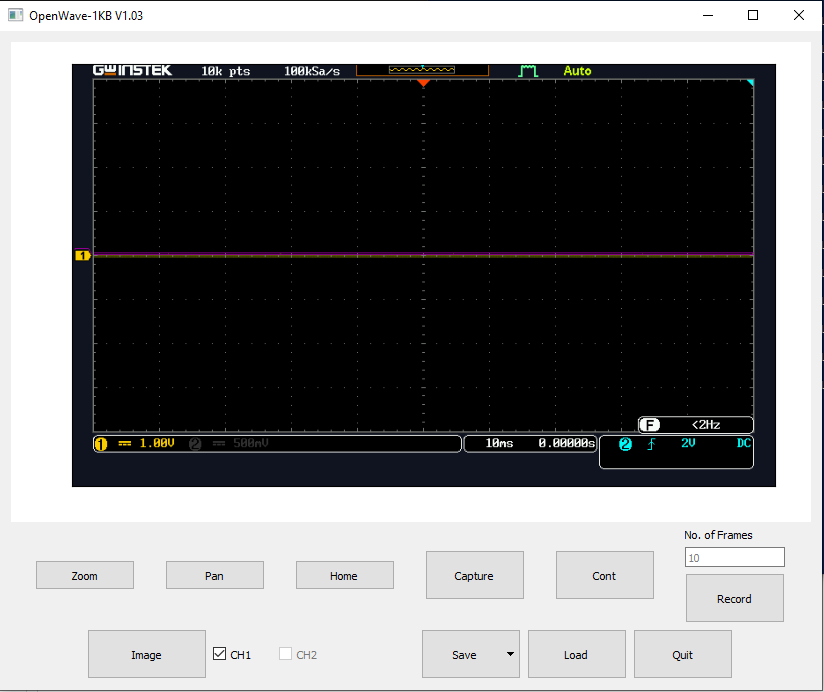
Task: Save the waveform with Save button
Action: (464, 655)
